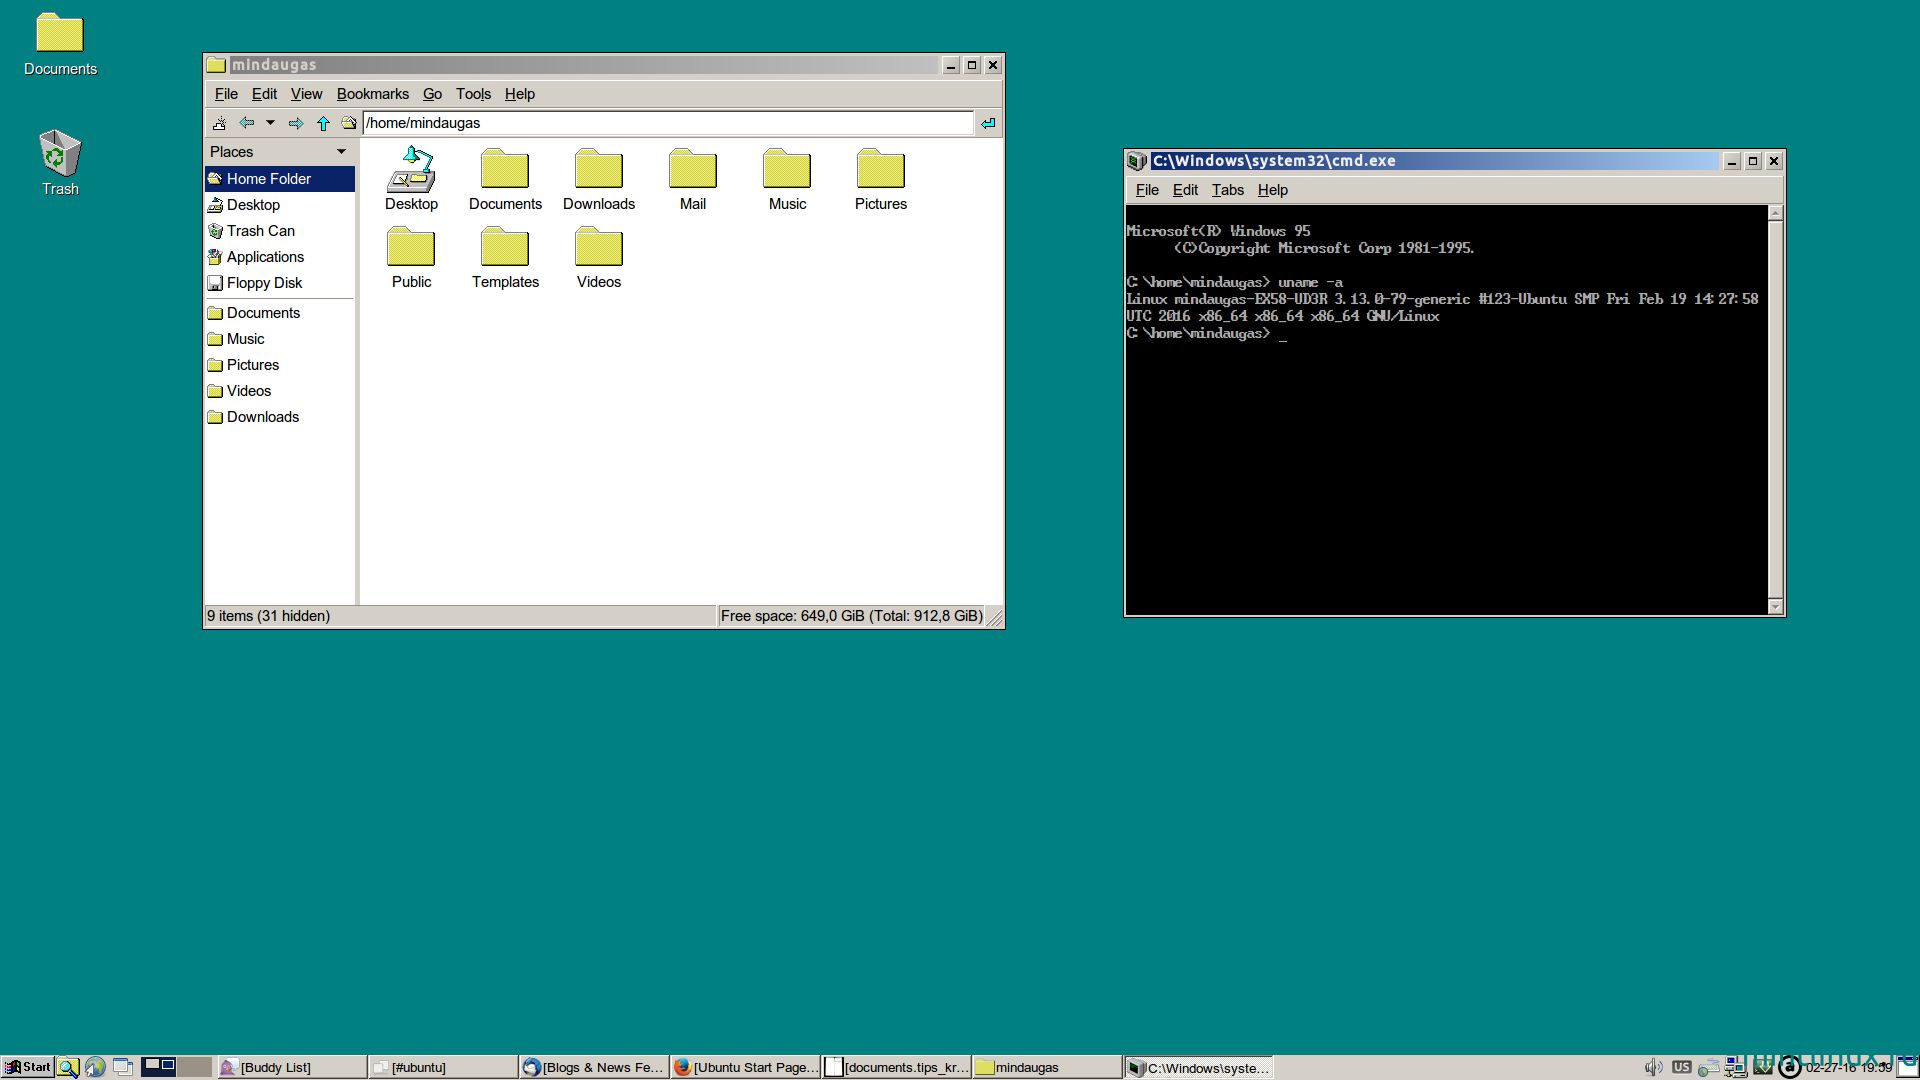Open Pictures bookmark in sidebar
This screenshot has width=1920, height=1080.
pyautogui.click(x=280, y=365)
